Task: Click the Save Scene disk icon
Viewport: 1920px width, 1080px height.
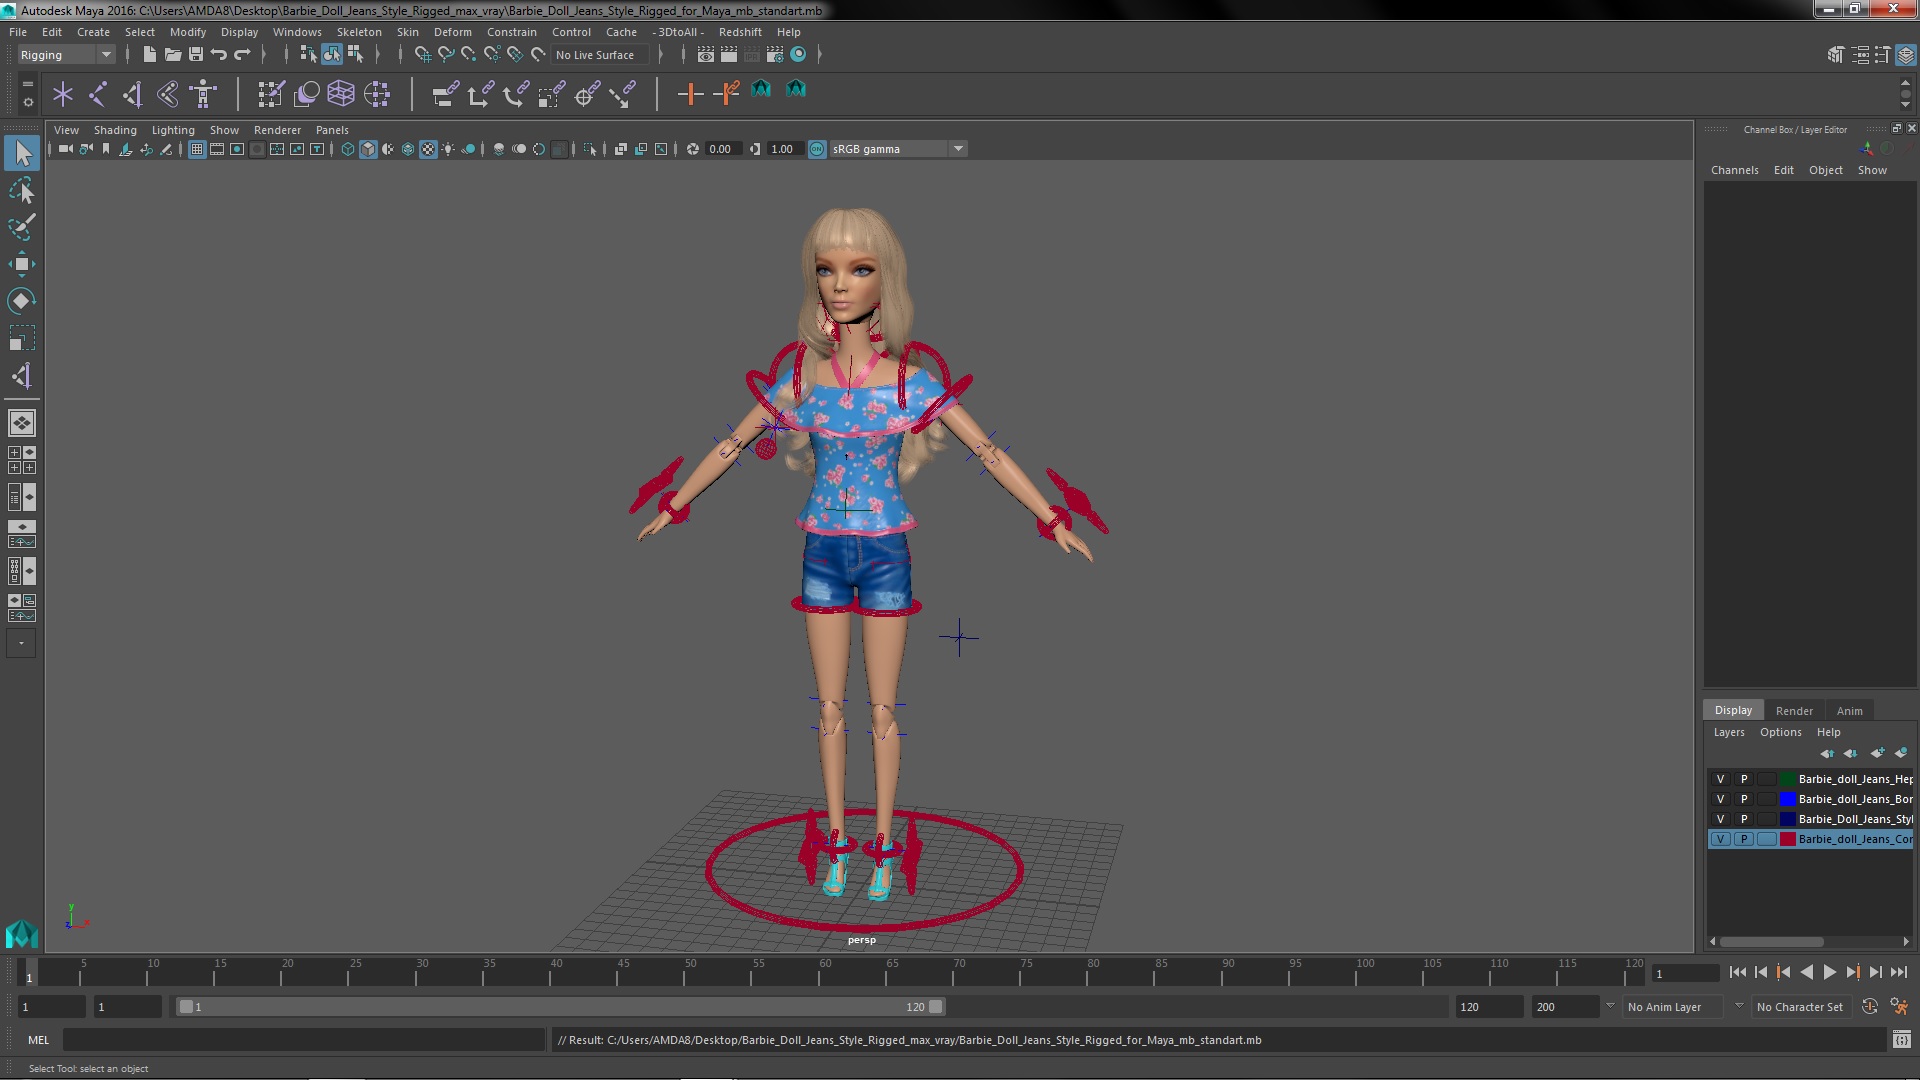Action: click(x=196, y=55)
